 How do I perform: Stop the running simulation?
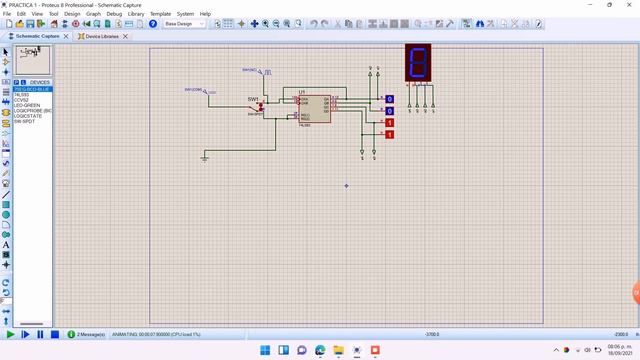click(55, 335)
